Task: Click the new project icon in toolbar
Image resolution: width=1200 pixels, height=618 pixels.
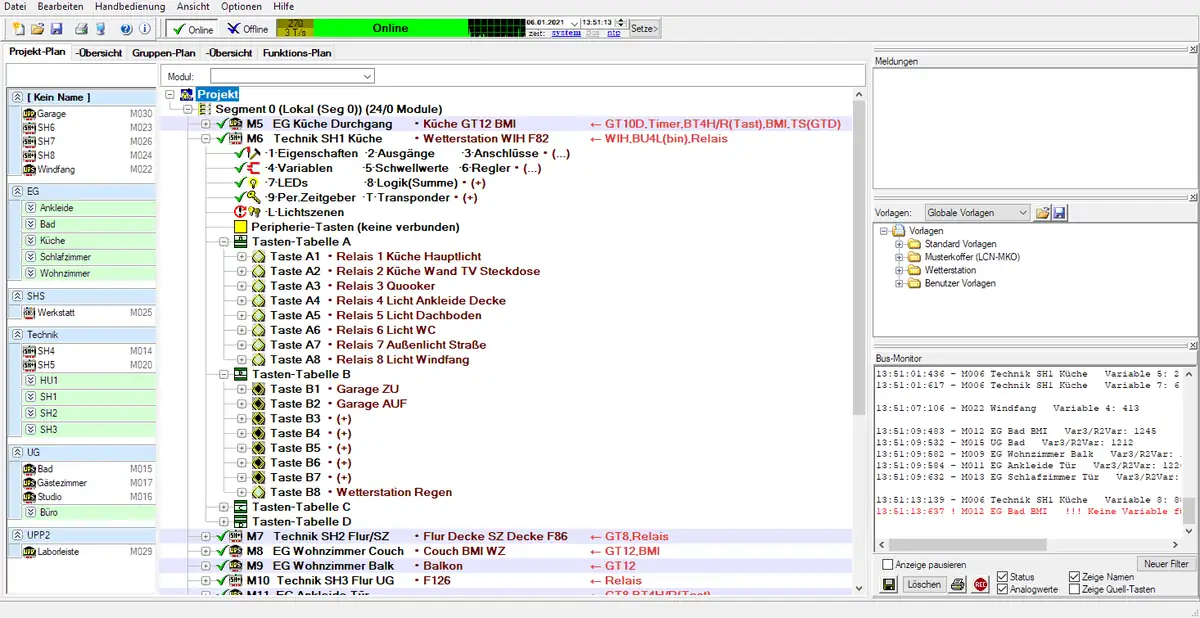Action: 18,29
